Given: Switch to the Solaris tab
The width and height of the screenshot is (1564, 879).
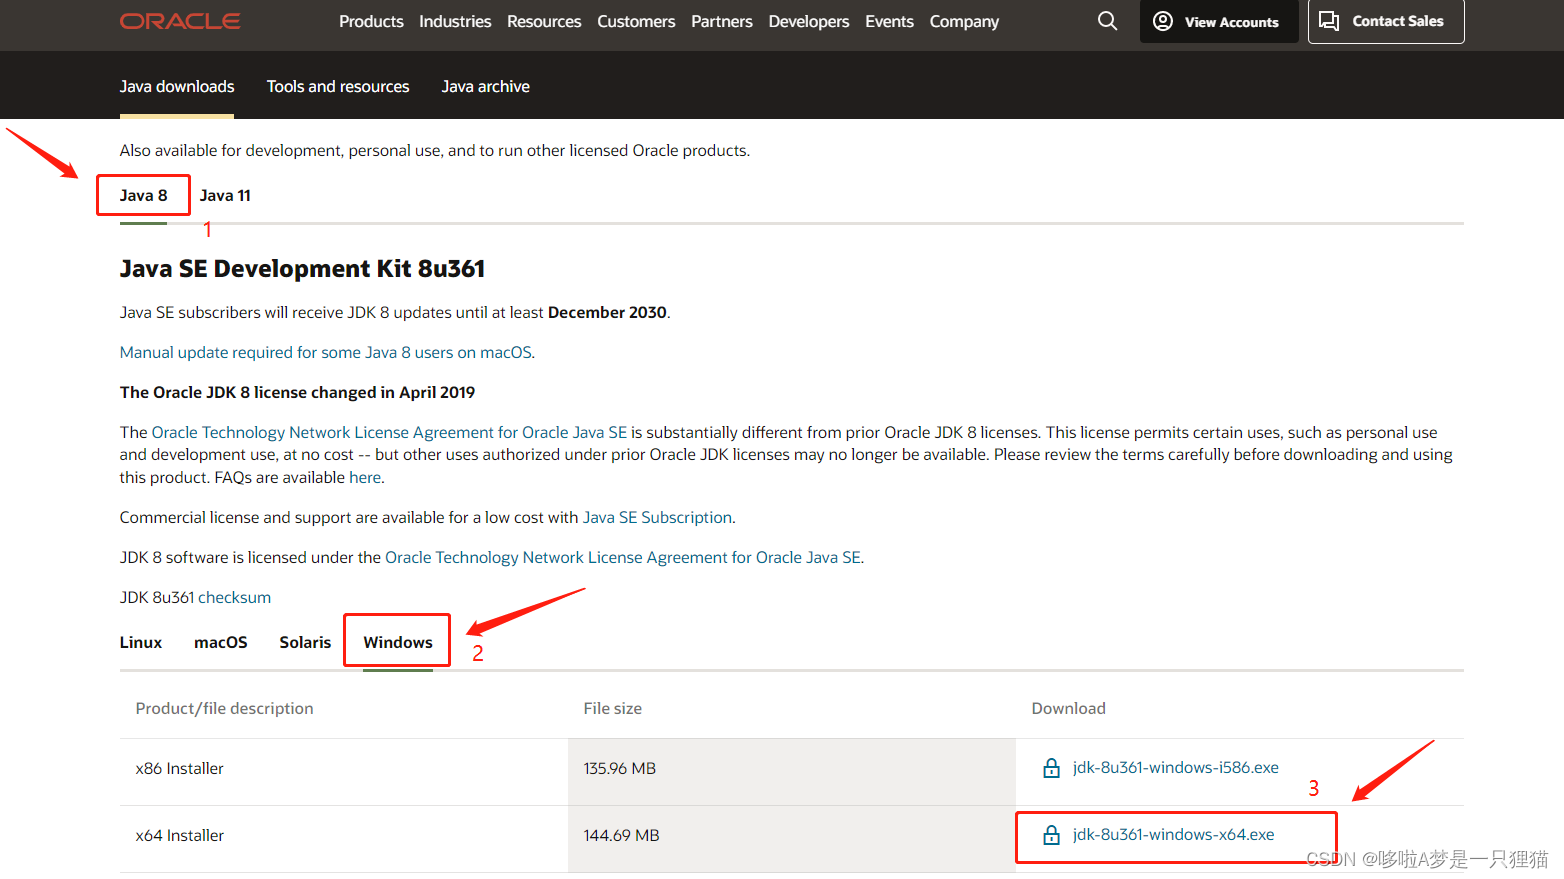Looking at the screenshot, I should pyautogui.click(x=305, y=642).
